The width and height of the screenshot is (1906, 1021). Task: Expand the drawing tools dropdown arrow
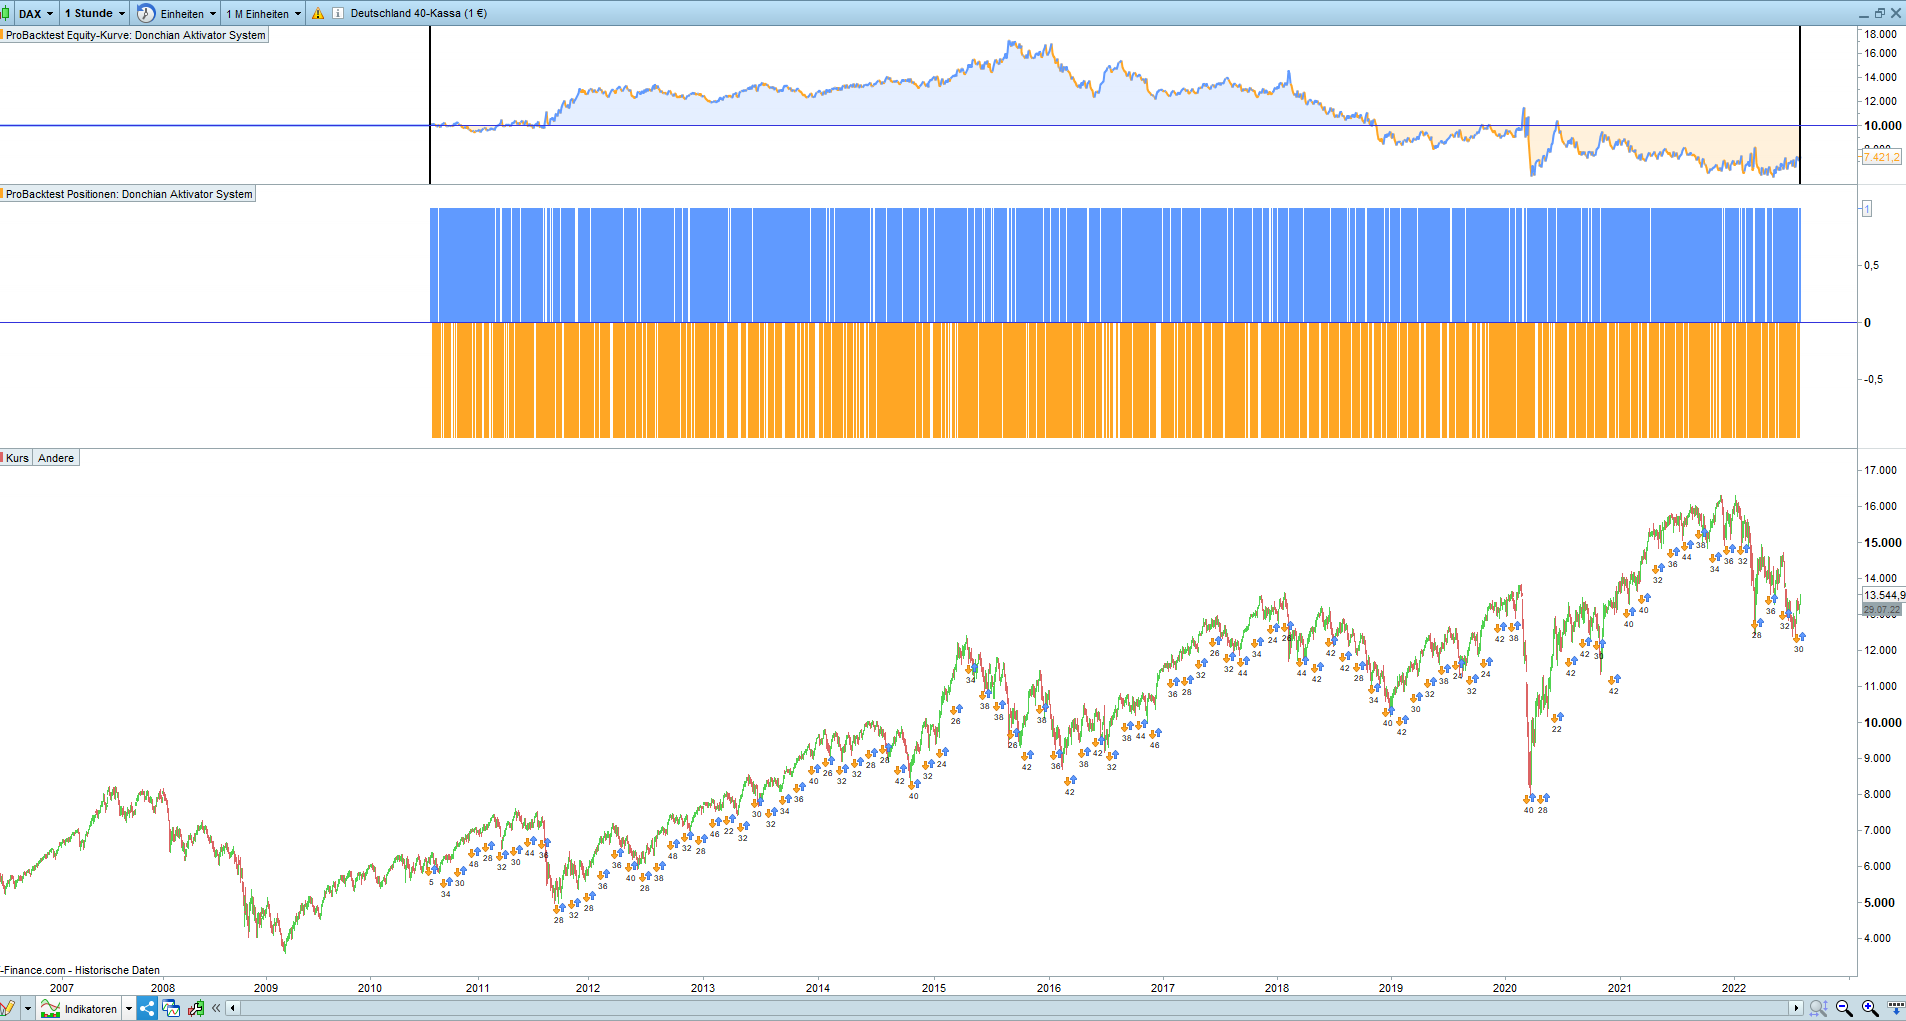pos(28,1008)
